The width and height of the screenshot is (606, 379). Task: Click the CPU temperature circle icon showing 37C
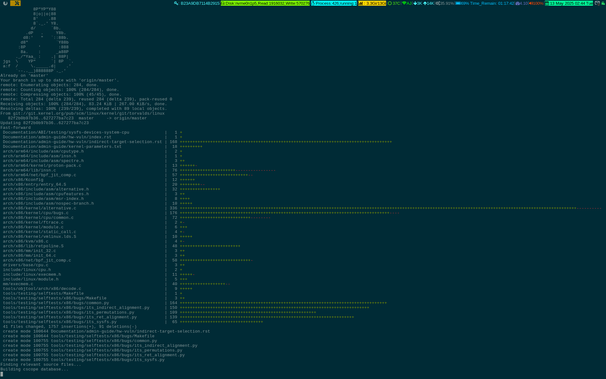click(390, 3)
